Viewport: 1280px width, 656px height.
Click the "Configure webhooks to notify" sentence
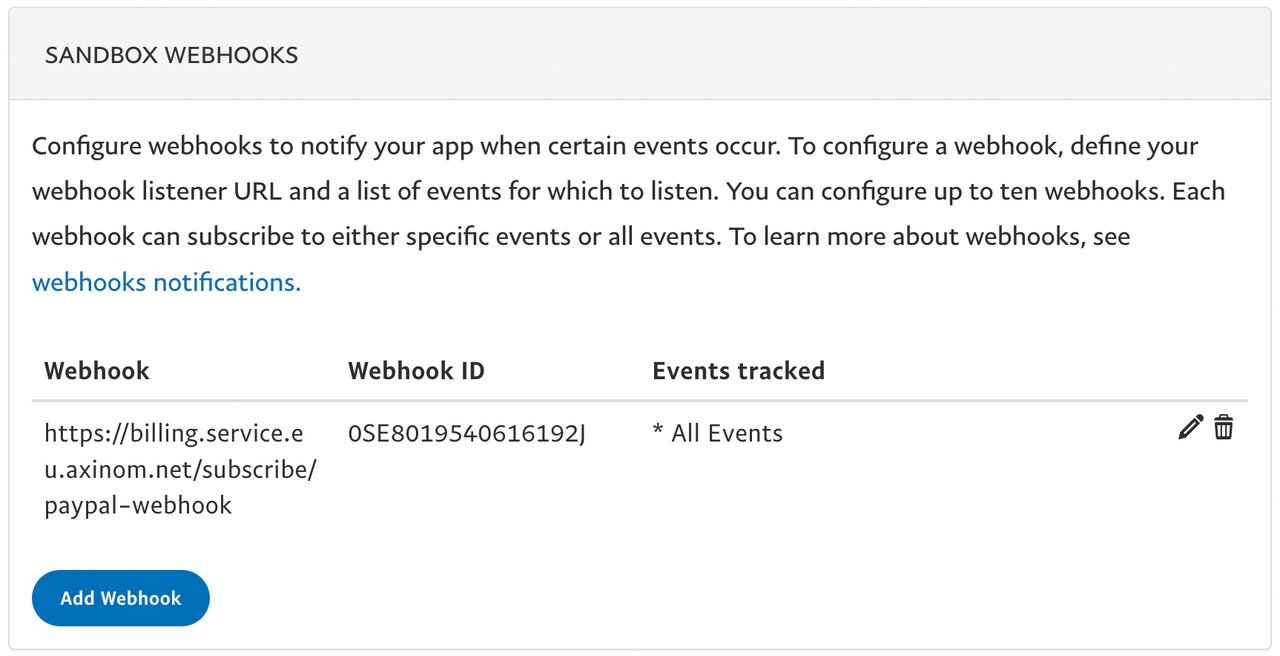point(200,146)
